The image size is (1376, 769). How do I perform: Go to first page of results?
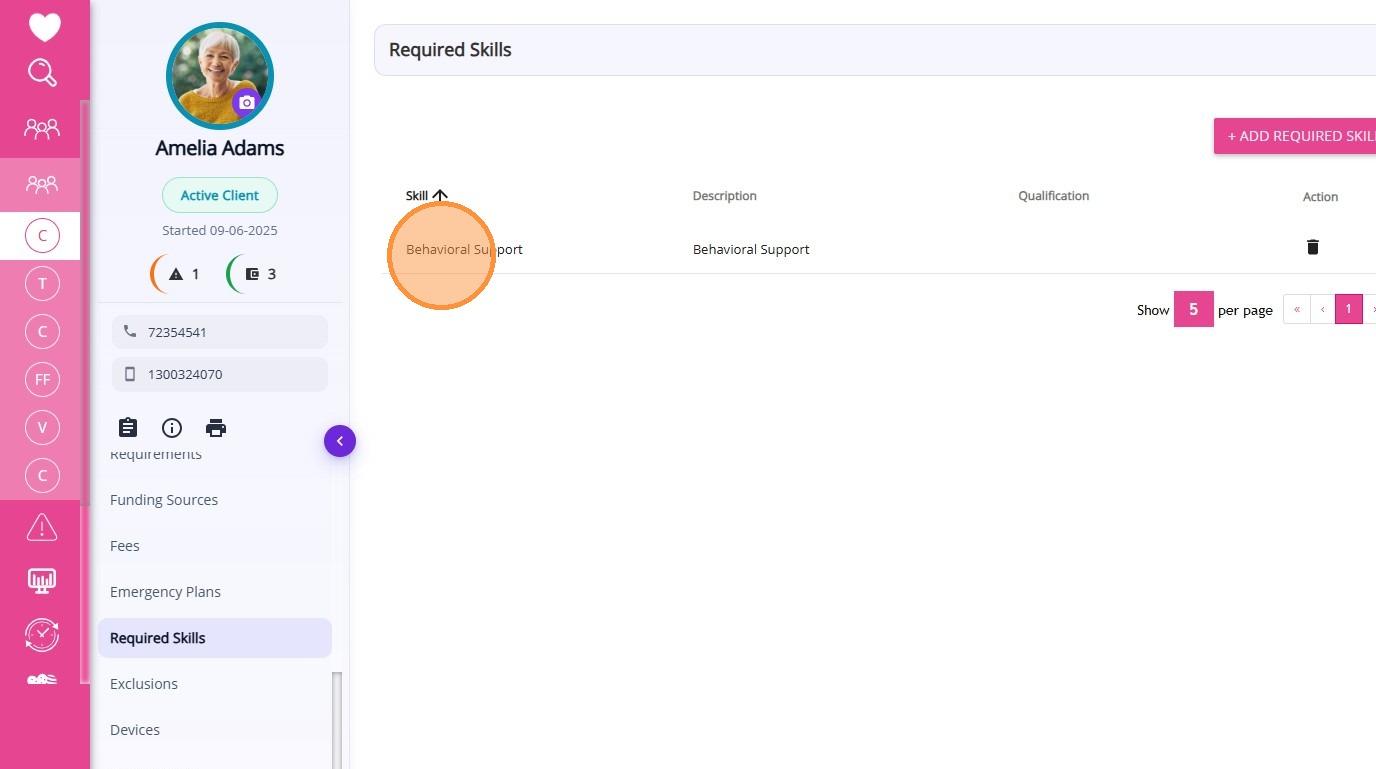(1297, 310)
